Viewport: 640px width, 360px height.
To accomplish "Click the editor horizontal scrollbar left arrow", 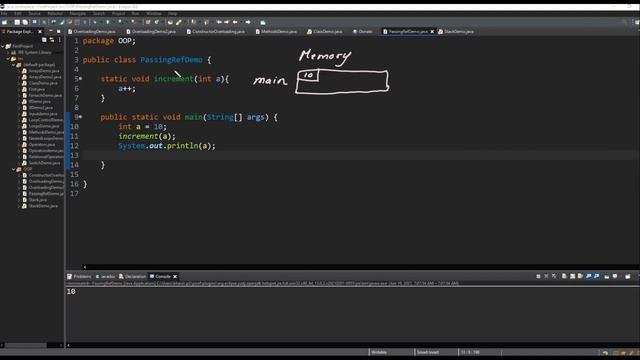I will 84,267.
